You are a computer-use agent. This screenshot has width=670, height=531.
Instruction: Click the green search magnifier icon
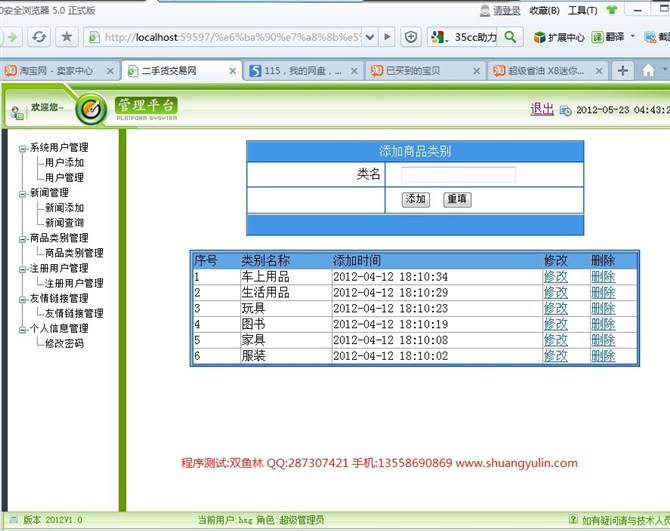(x=510, y=37)
